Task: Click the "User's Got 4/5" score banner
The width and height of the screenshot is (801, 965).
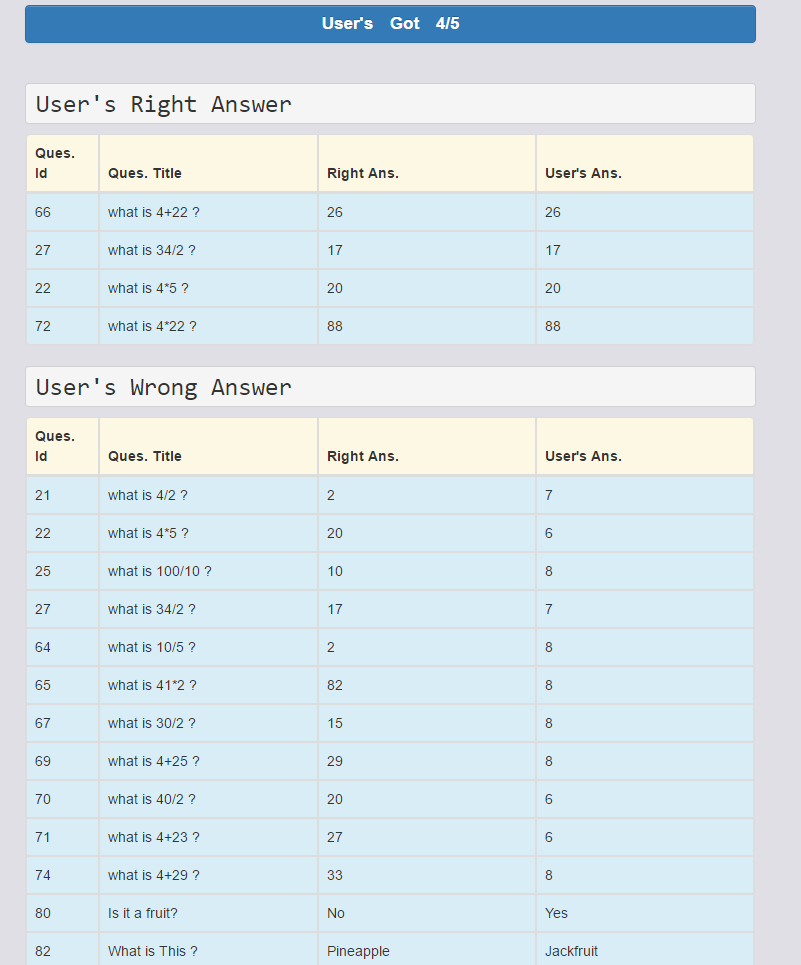Action: pyautogui.click(x=390, y=24)
